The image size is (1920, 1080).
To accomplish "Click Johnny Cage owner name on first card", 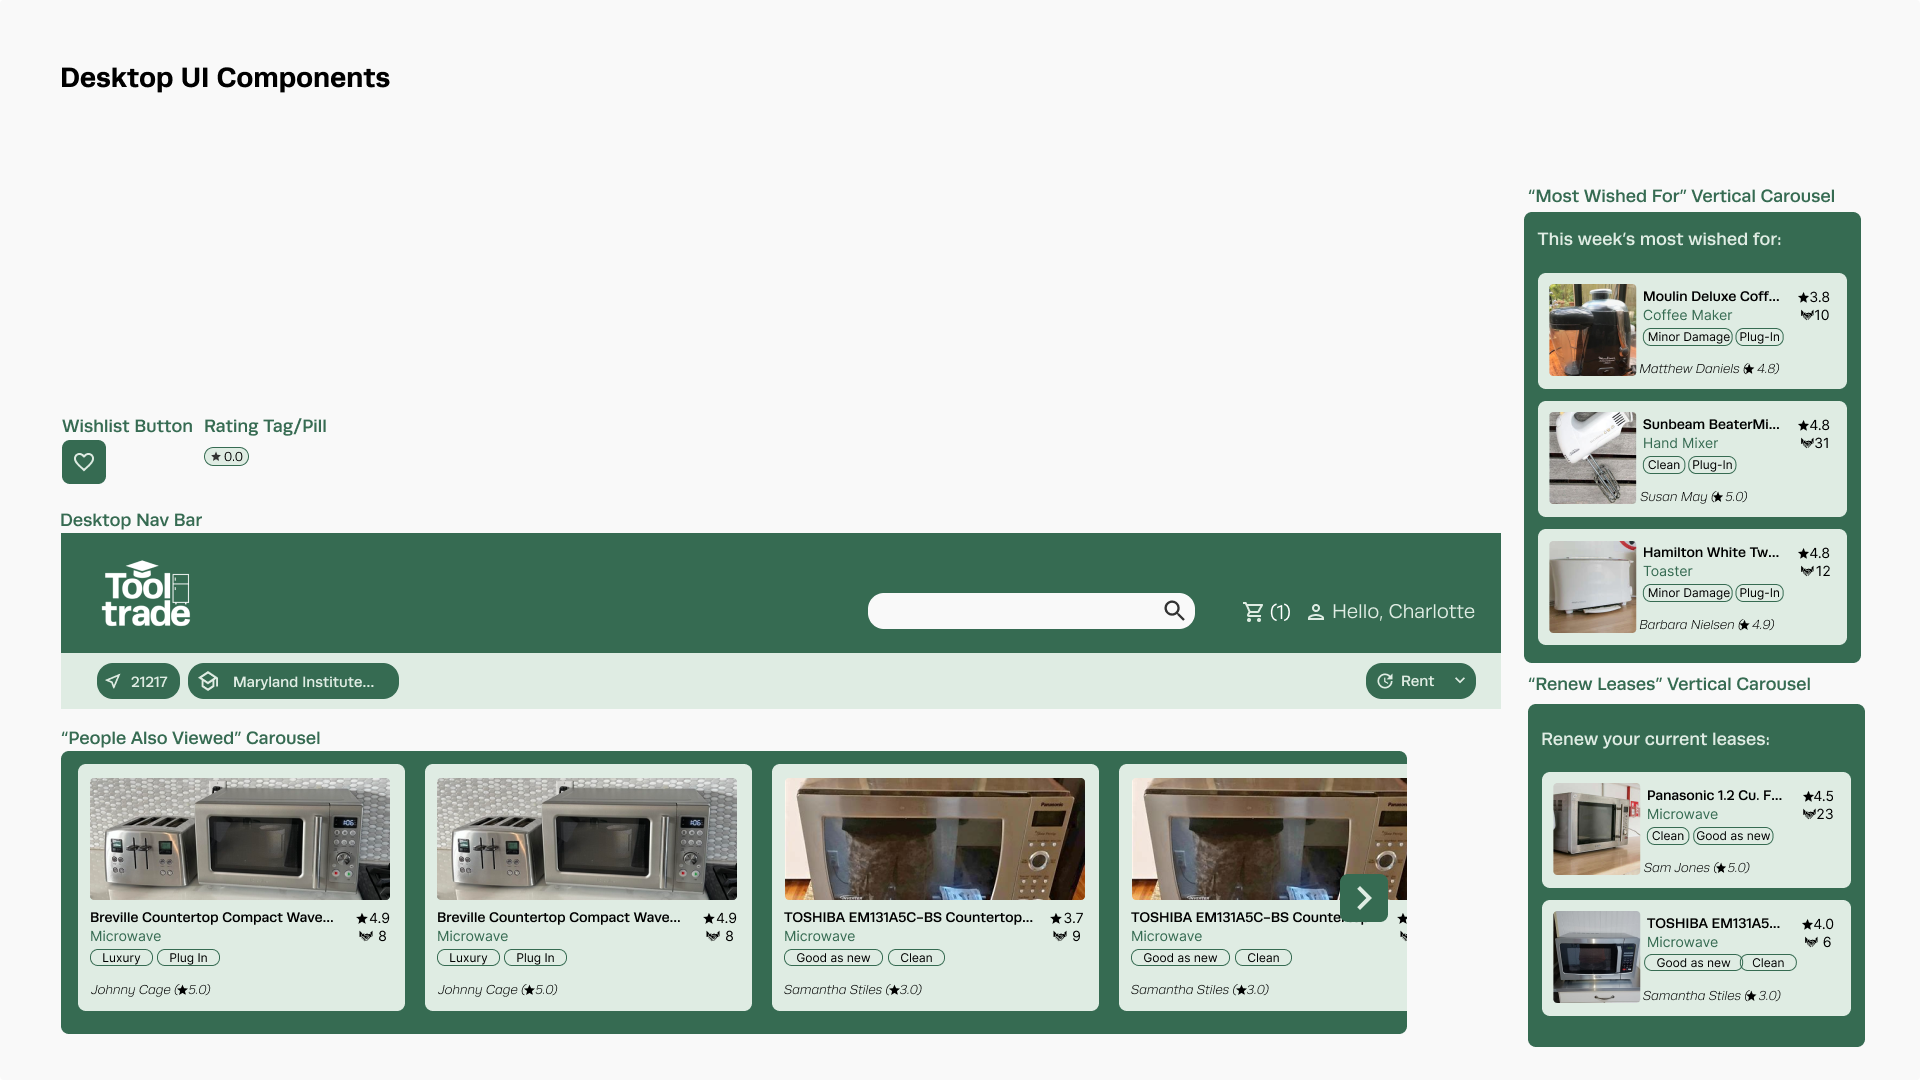I will pos(131,990).
